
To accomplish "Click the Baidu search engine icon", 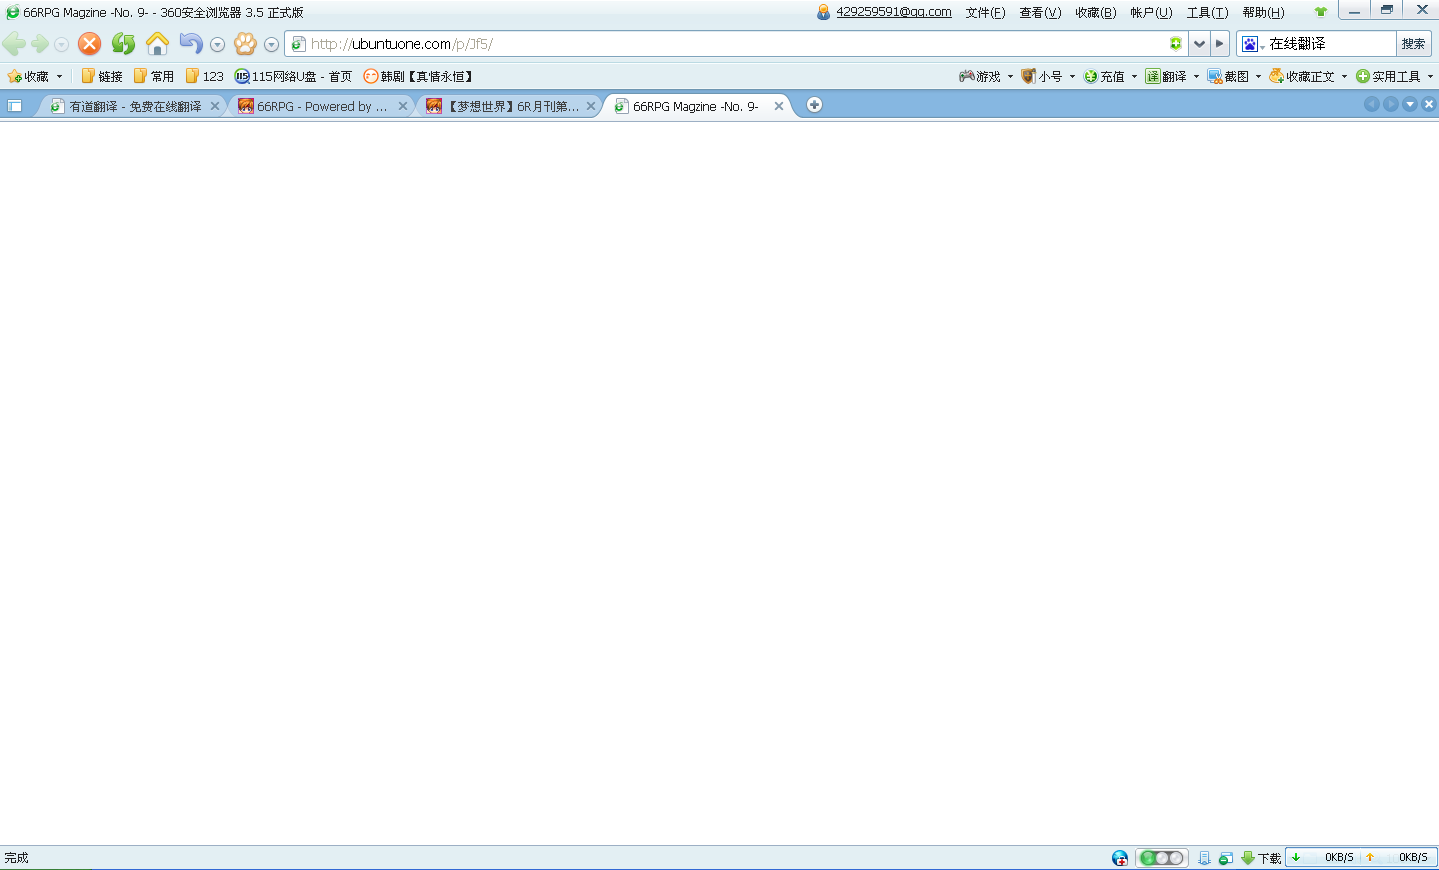I will click(1250, 44).
